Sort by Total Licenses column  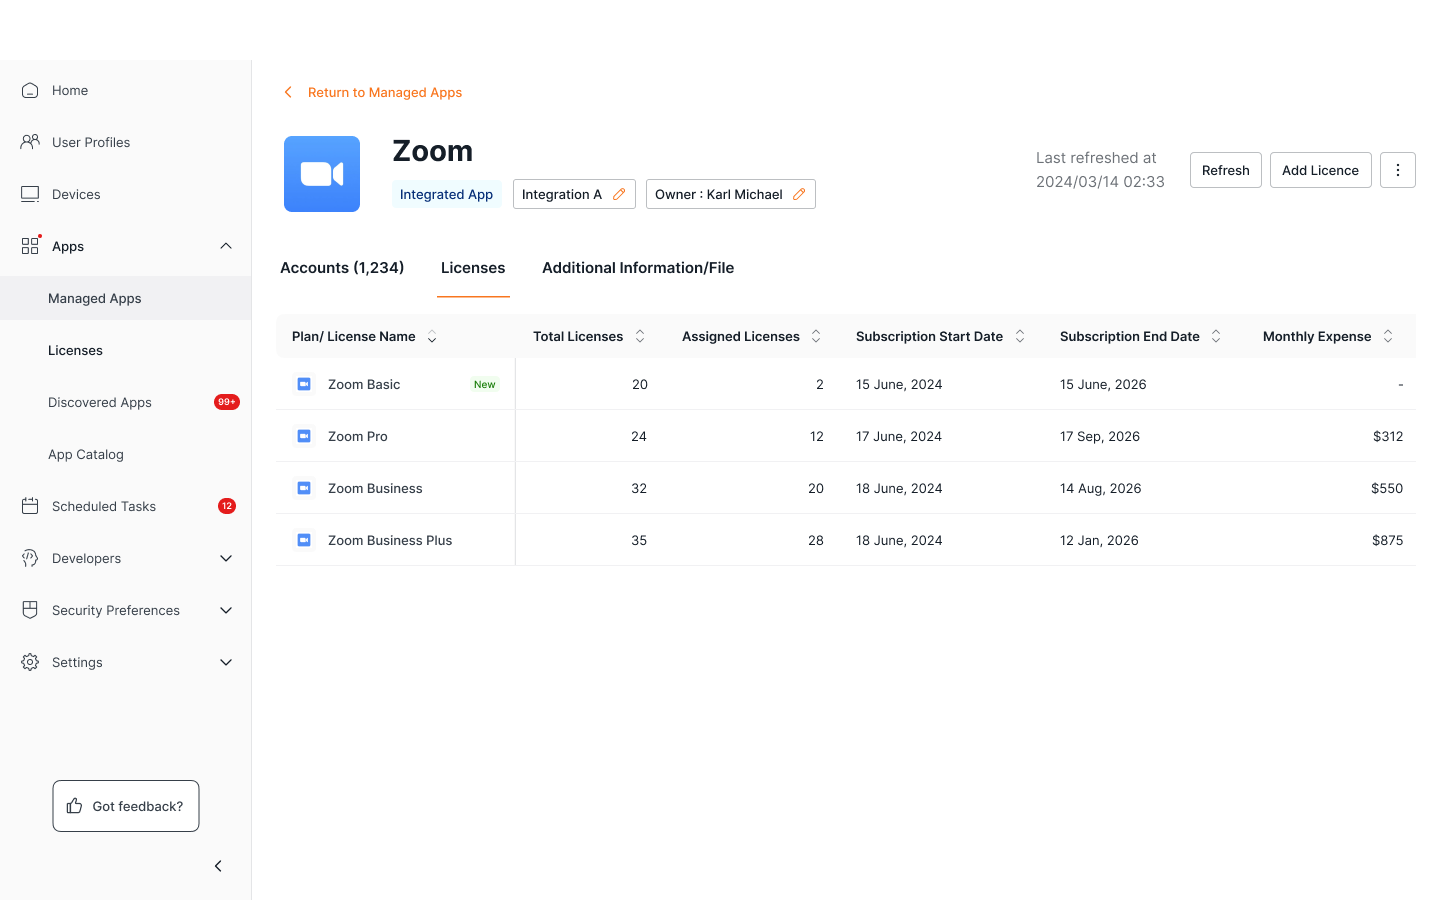coord(640,337)
